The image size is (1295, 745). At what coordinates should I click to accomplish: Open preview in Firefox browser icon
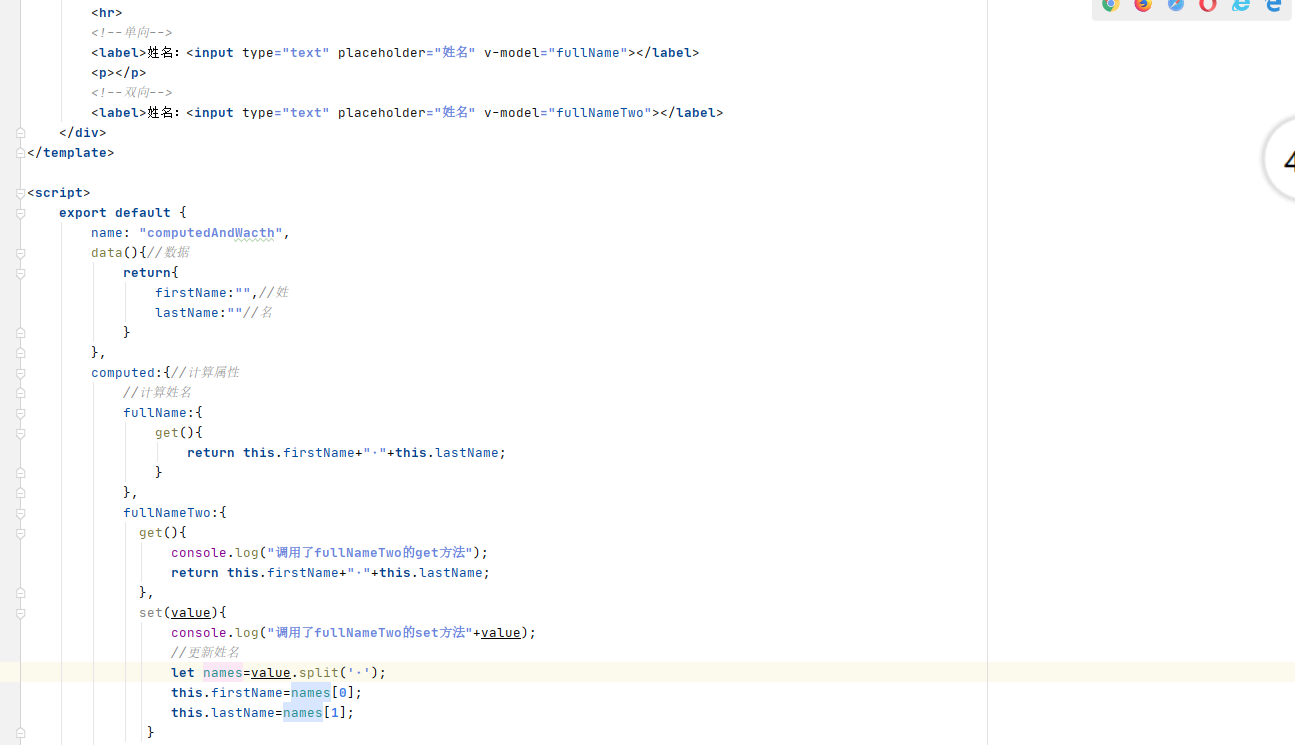pyautogui.click(x=1143, y=4)
